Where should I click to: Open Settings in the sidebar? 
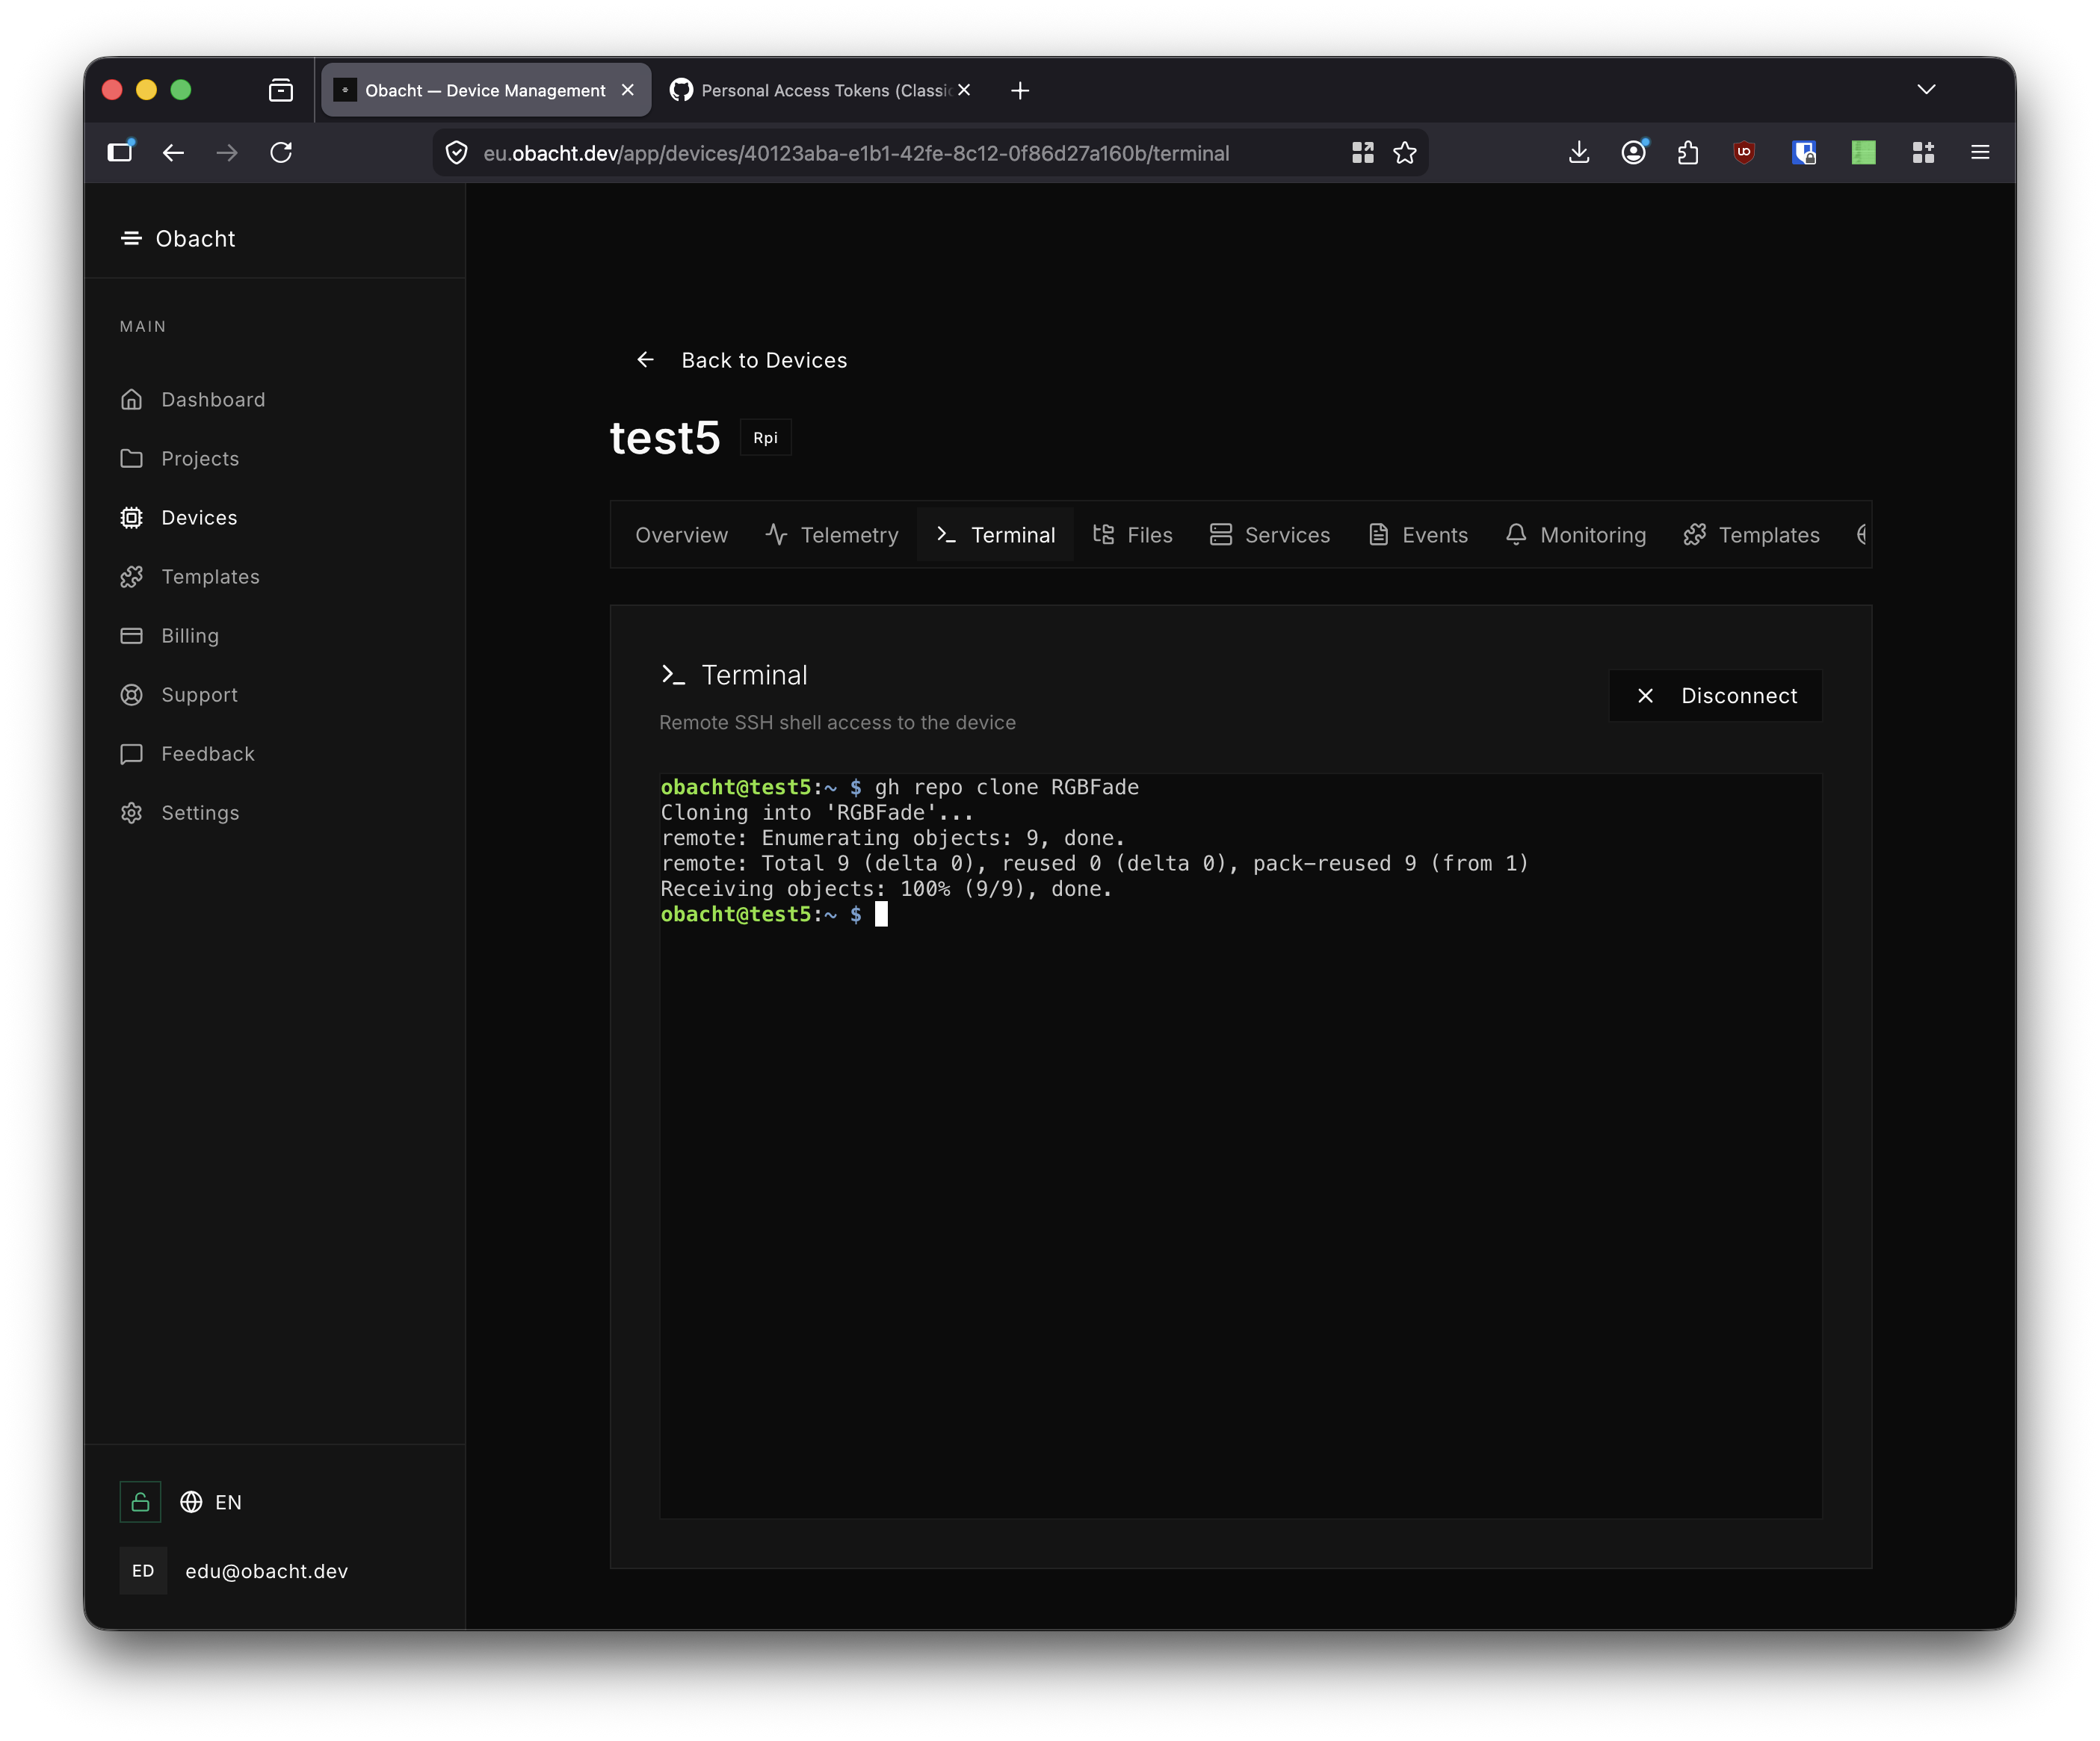coord(180,813)
